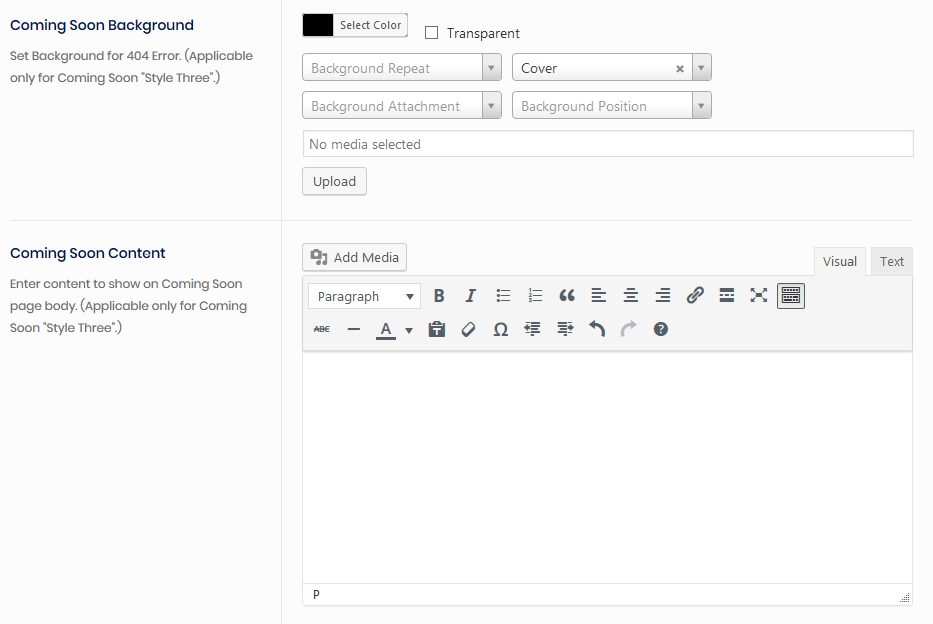Image resolution: width=933 pixels, height=624 pixels.
Task: Enable the Transparent checkbox
Action: (432, 33)
